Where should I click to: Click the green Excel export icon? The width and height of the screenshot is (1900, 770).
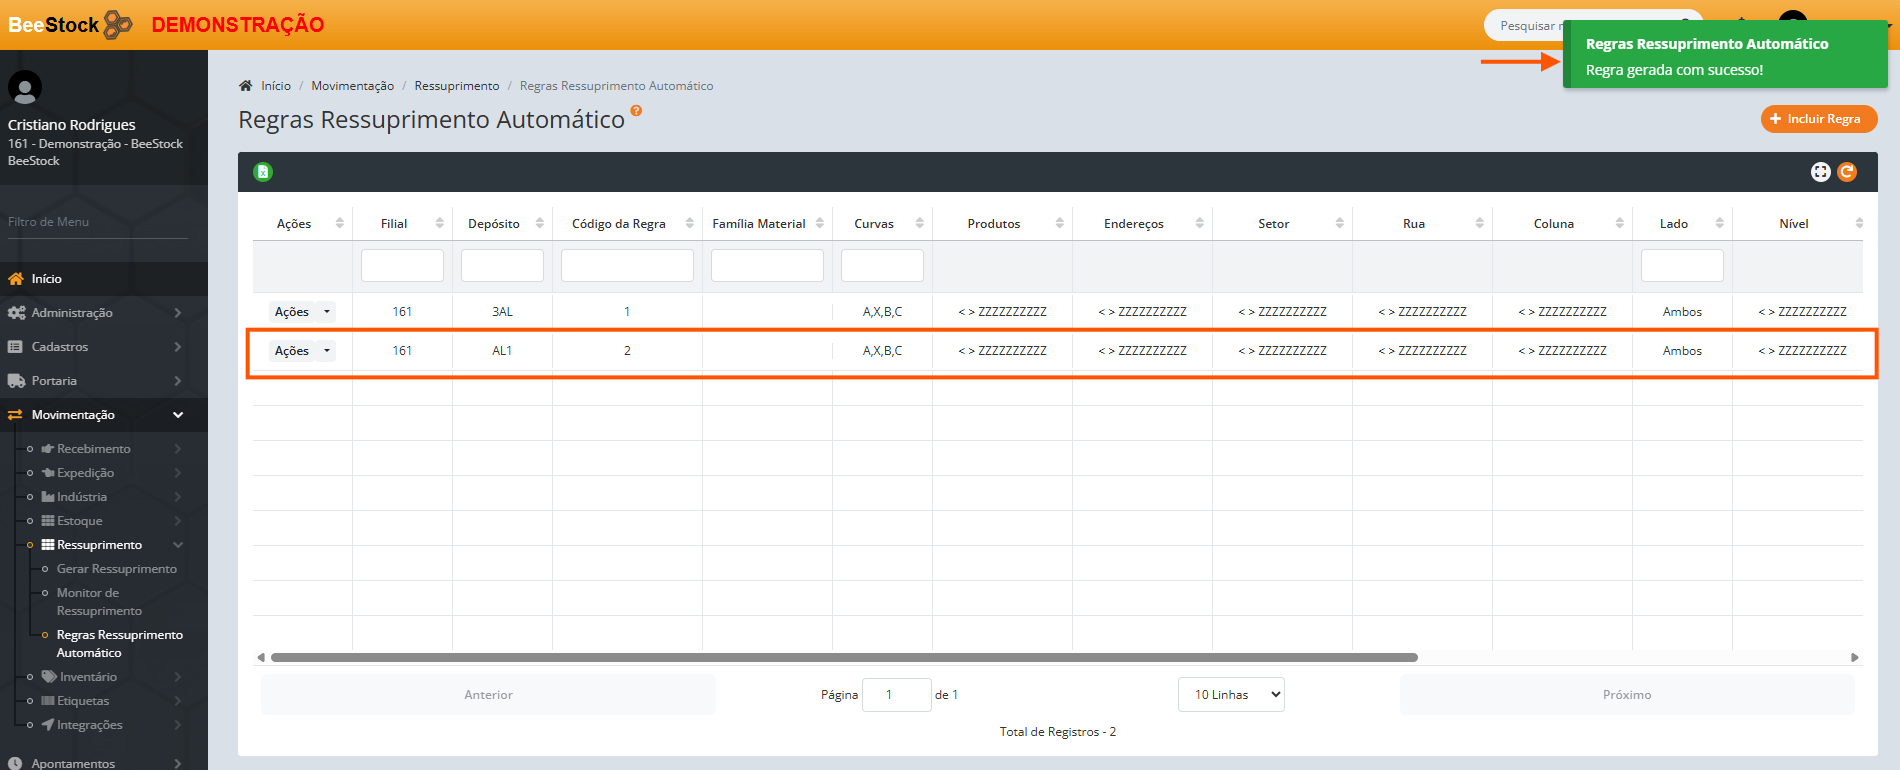(x=263, y=172)
